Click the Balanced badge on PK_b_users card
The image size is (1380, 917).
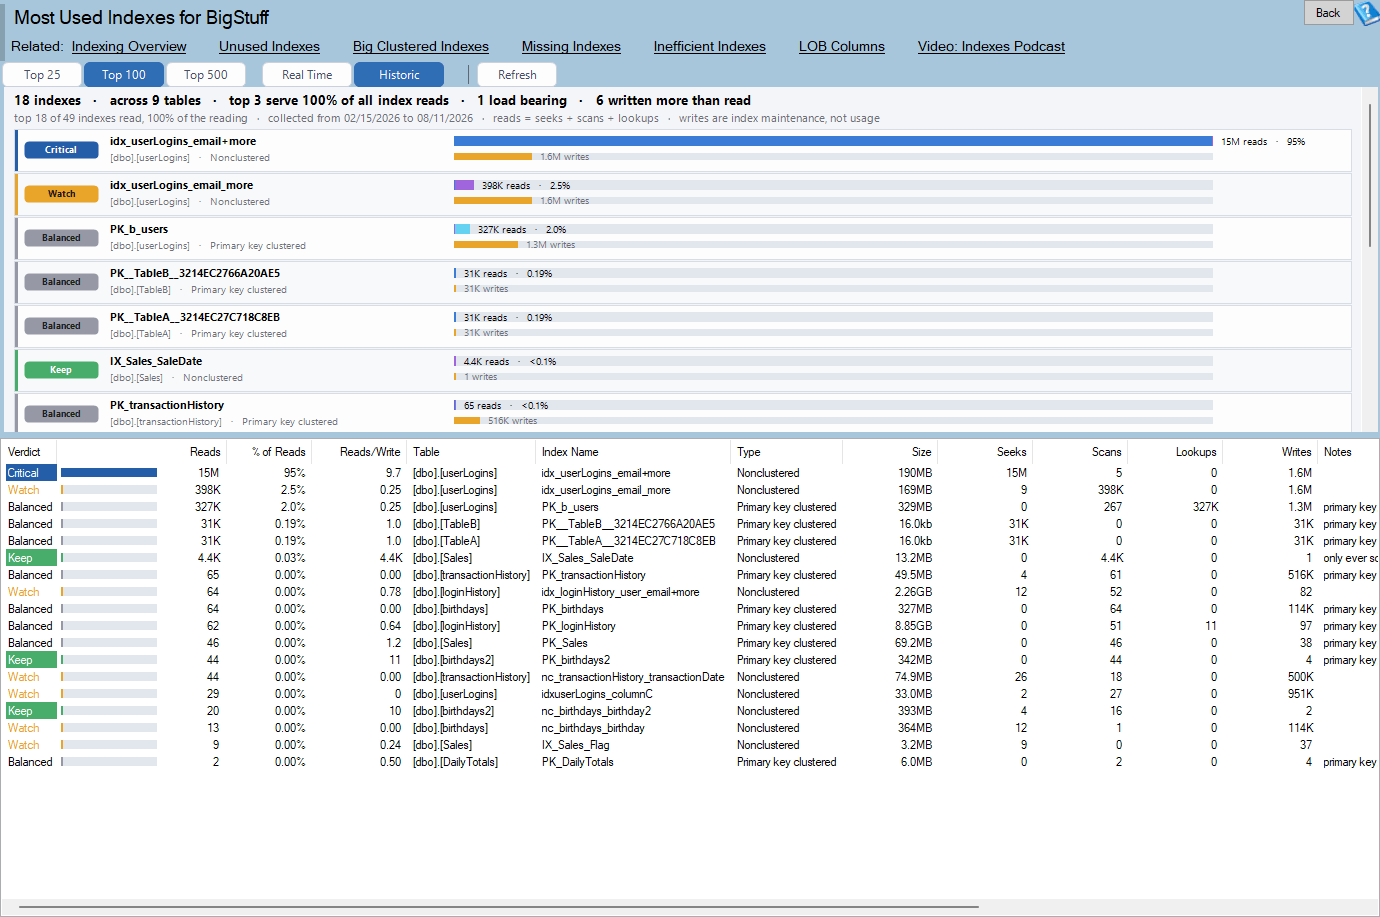(x=61, y=238)
